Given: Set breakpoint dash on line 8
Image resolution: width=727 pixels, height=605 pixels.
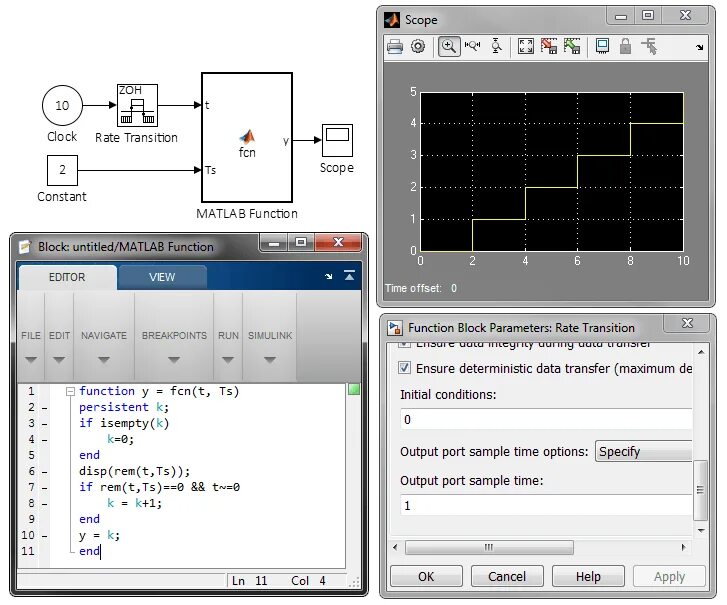Looking at the screenshot, I should pyautogui.click(x=45, y=504).
